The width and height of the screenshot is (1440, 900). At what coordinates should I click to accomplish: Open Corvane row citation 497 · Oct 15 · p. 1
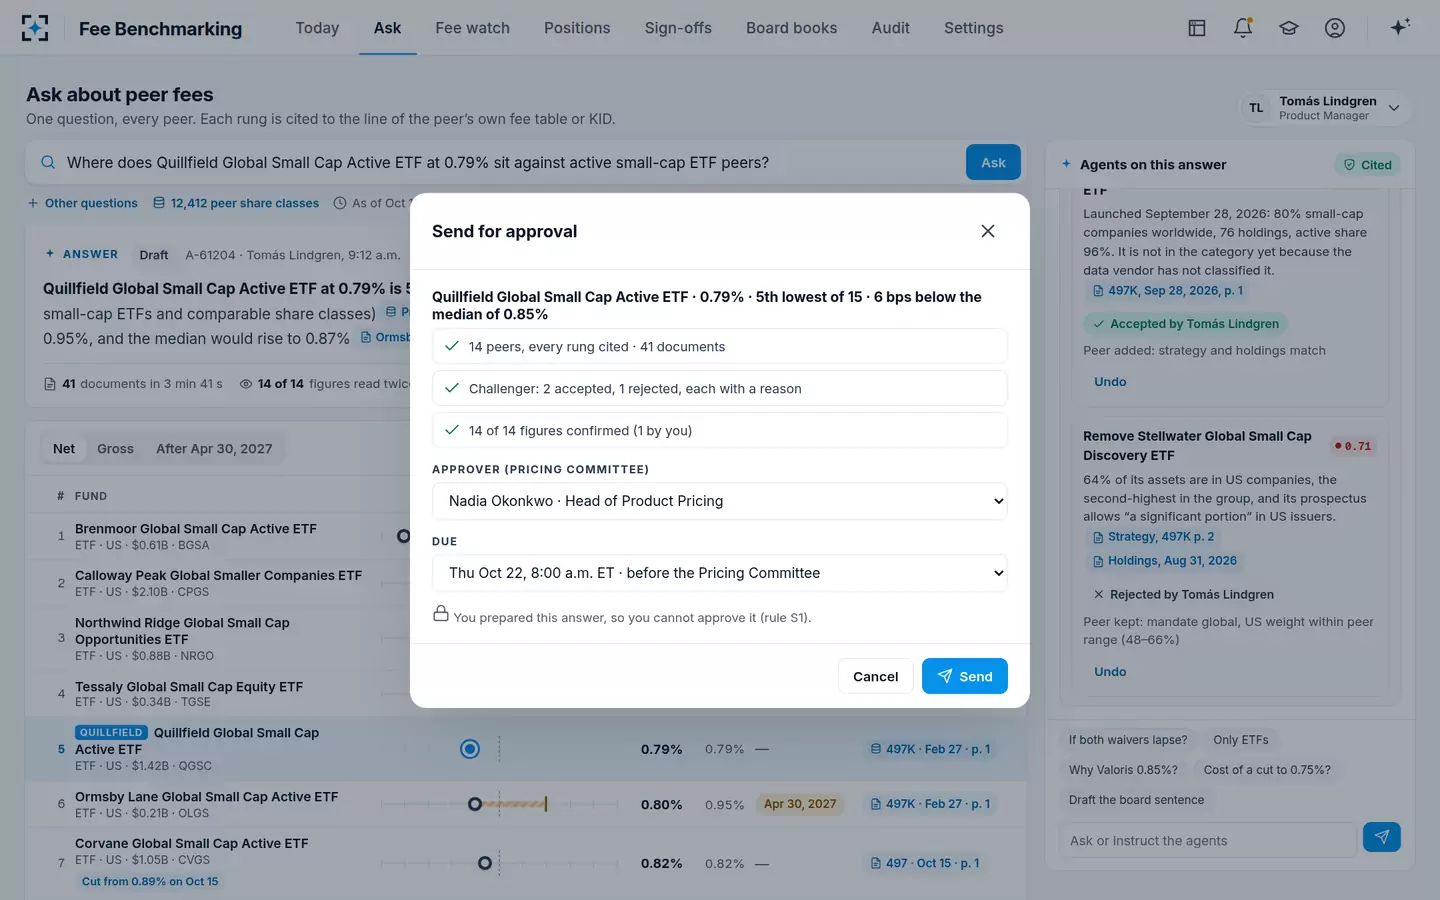[925, 863]
